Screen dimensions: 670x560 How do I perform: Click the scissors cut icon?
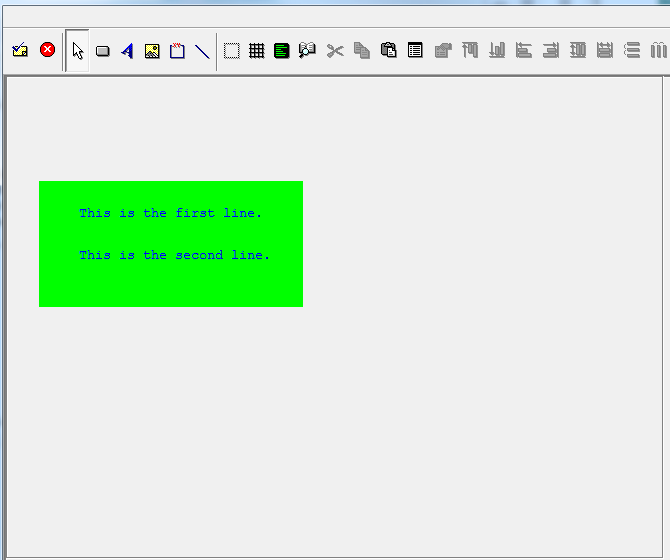[335, 51]
